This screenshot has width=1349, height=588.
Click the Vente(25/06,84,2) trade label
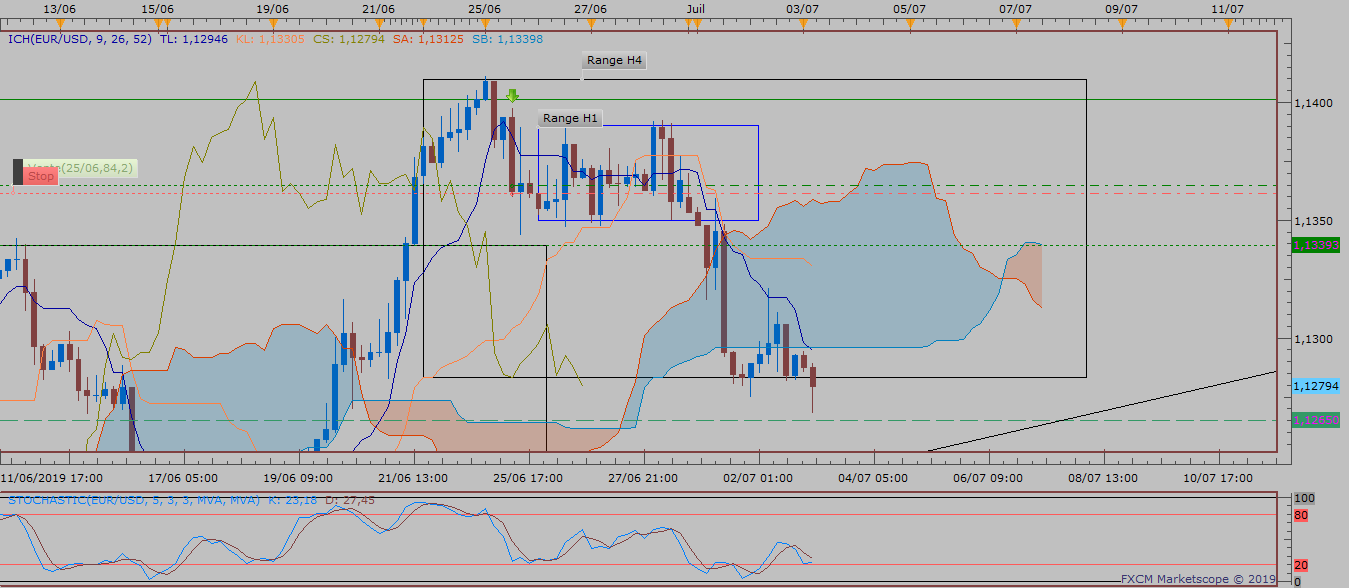coord(81,168)
